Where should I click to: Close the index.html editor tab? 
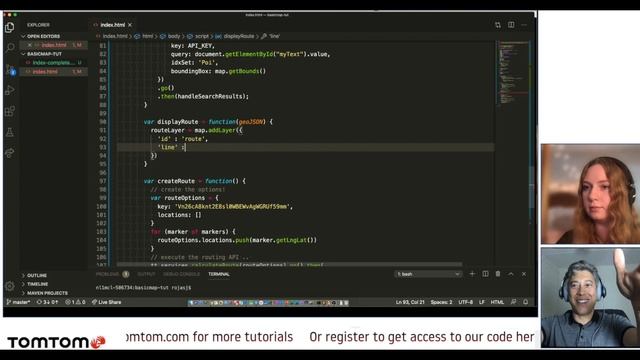[x=130, y=25]
